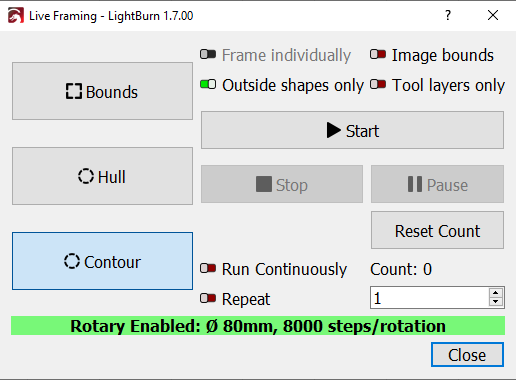516x380 pixels.
Task: Enable the Image bounds toggle
Action: pyautogui.click(x=378, y=54)
